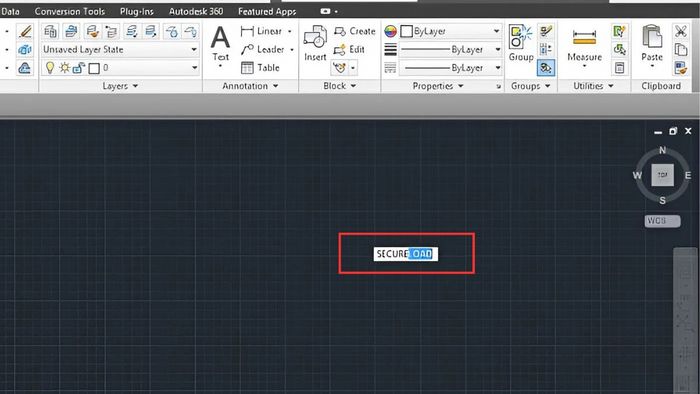Click the Linetype icon in Properties panel
The width and height of the screenshot is (700, 394).
pyautogui.click(x=390, y=68)
